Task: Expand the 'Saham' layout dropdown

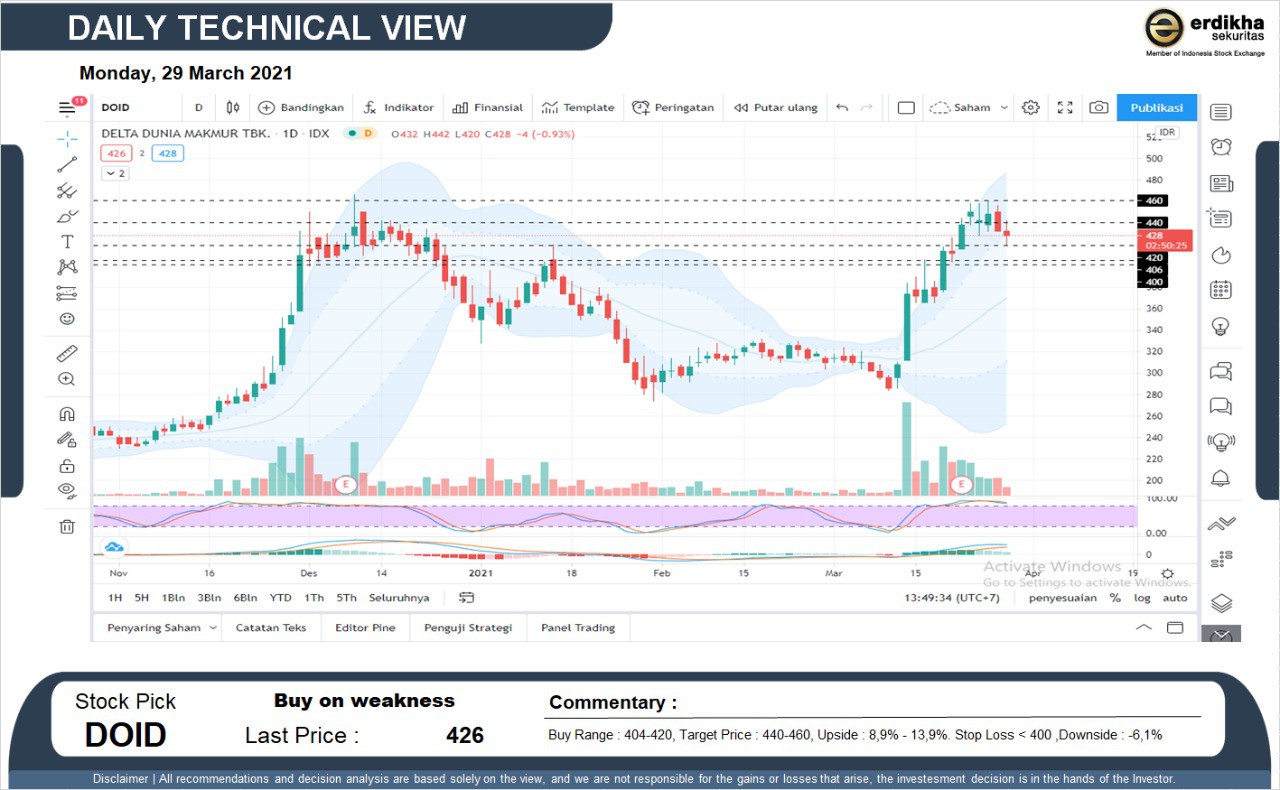Action: pos(1004,108)
